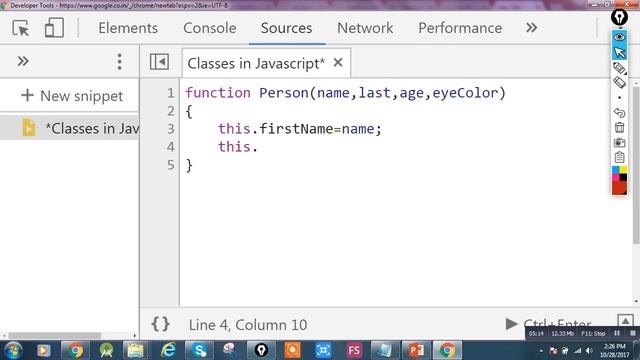Click the clipboard icon in annotation toolbar

click(619, 157)
